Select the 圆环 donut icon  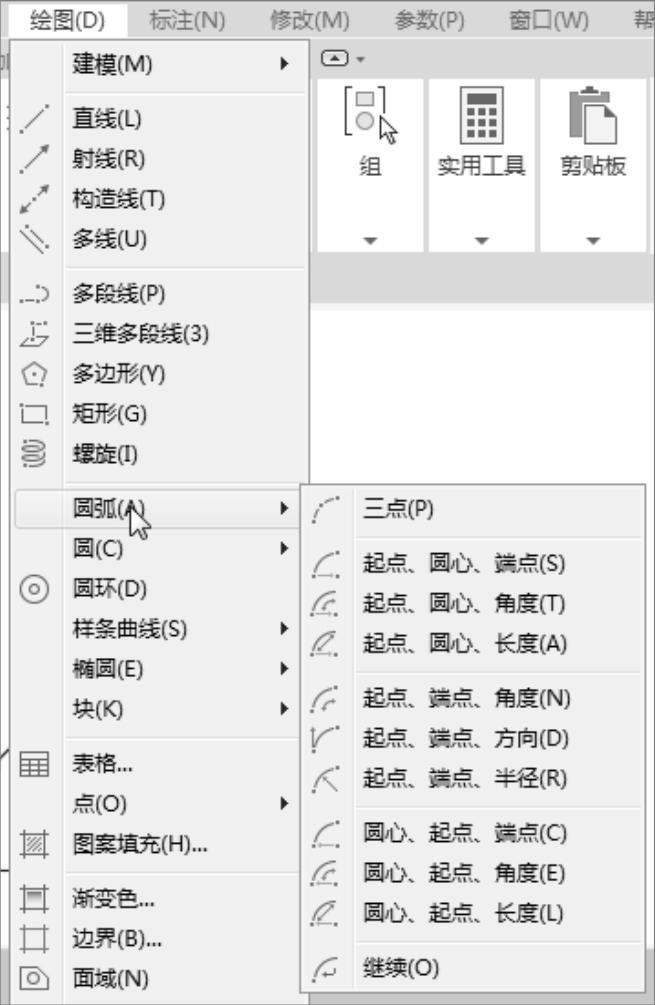(x=35, y=589)
